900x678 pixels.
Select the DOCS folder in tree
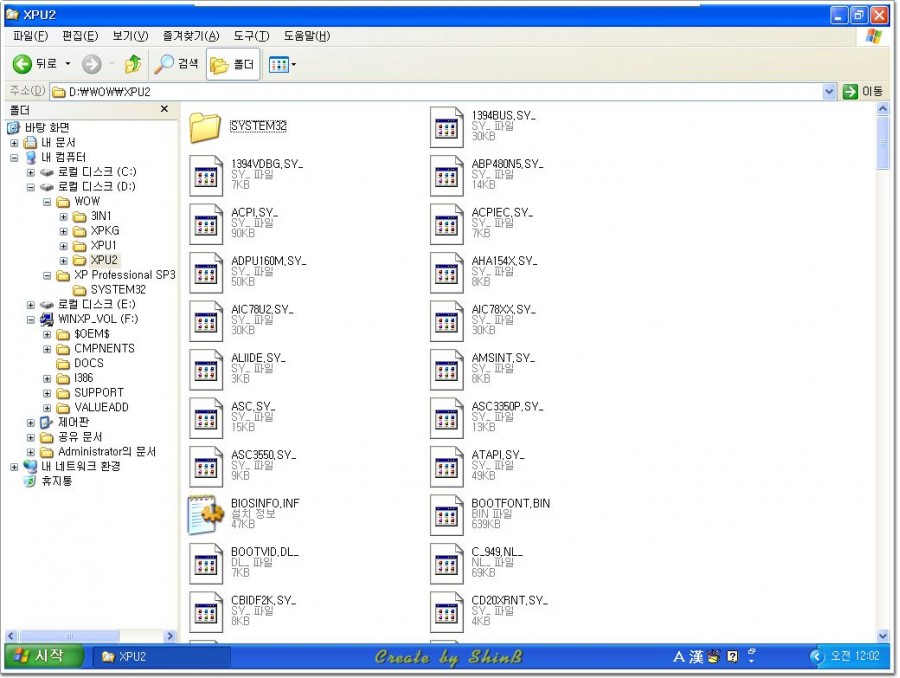89,363
